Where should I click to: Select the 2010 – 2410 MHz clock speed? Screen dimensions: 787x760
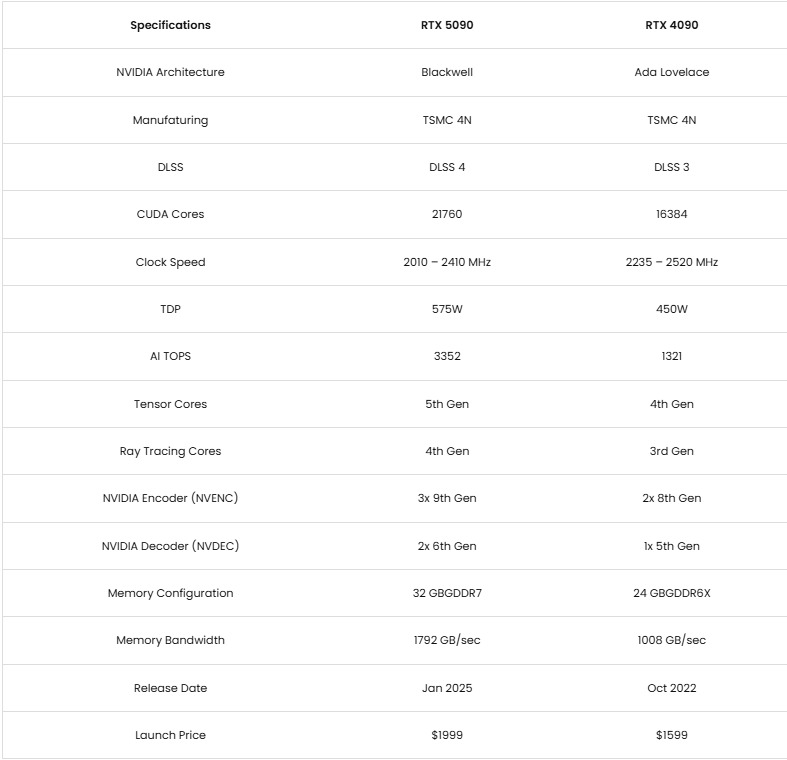446,262
